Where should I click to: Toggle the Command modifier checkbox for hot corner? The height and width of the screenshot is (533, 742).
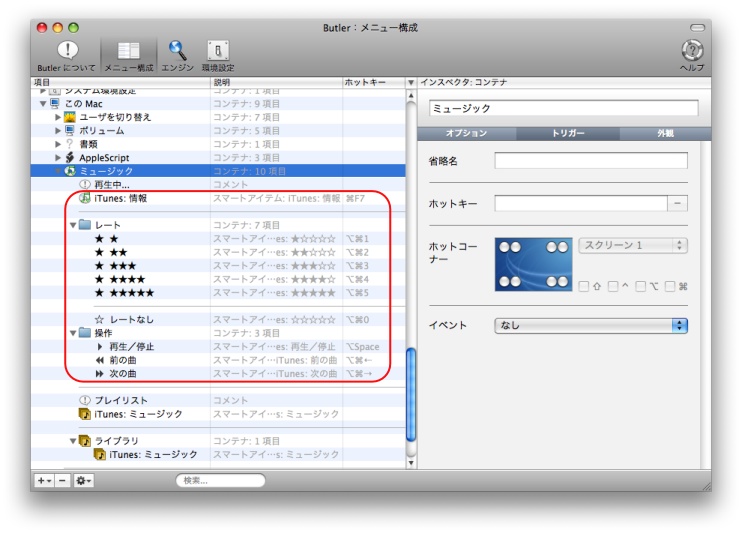[x=670, y=286]
